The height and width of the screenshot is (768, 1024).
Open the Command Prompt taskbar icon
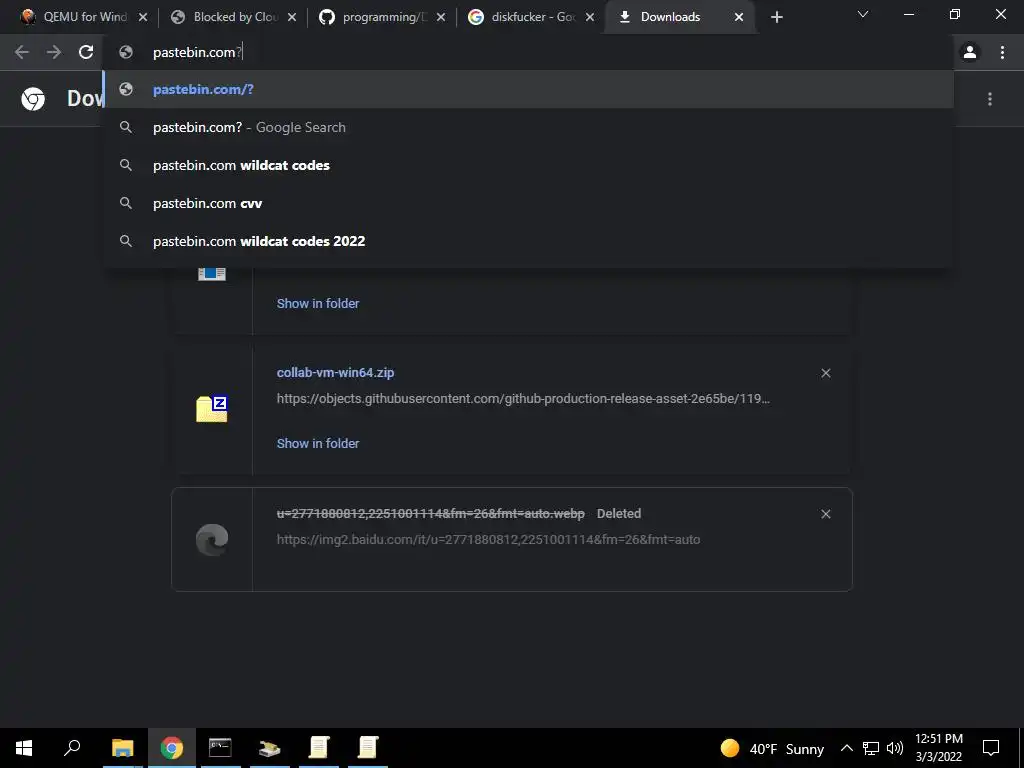(x=220, y=748)
